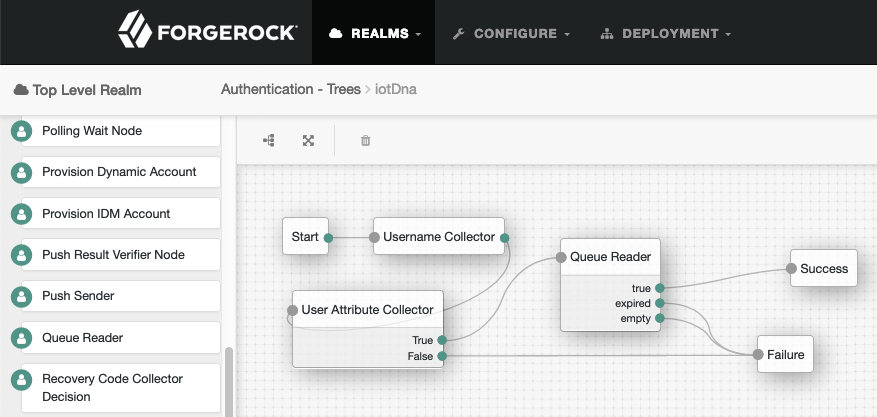The image size is (877, 417).
Task: Click the Push Sender user icon
Action: [21, 296]
